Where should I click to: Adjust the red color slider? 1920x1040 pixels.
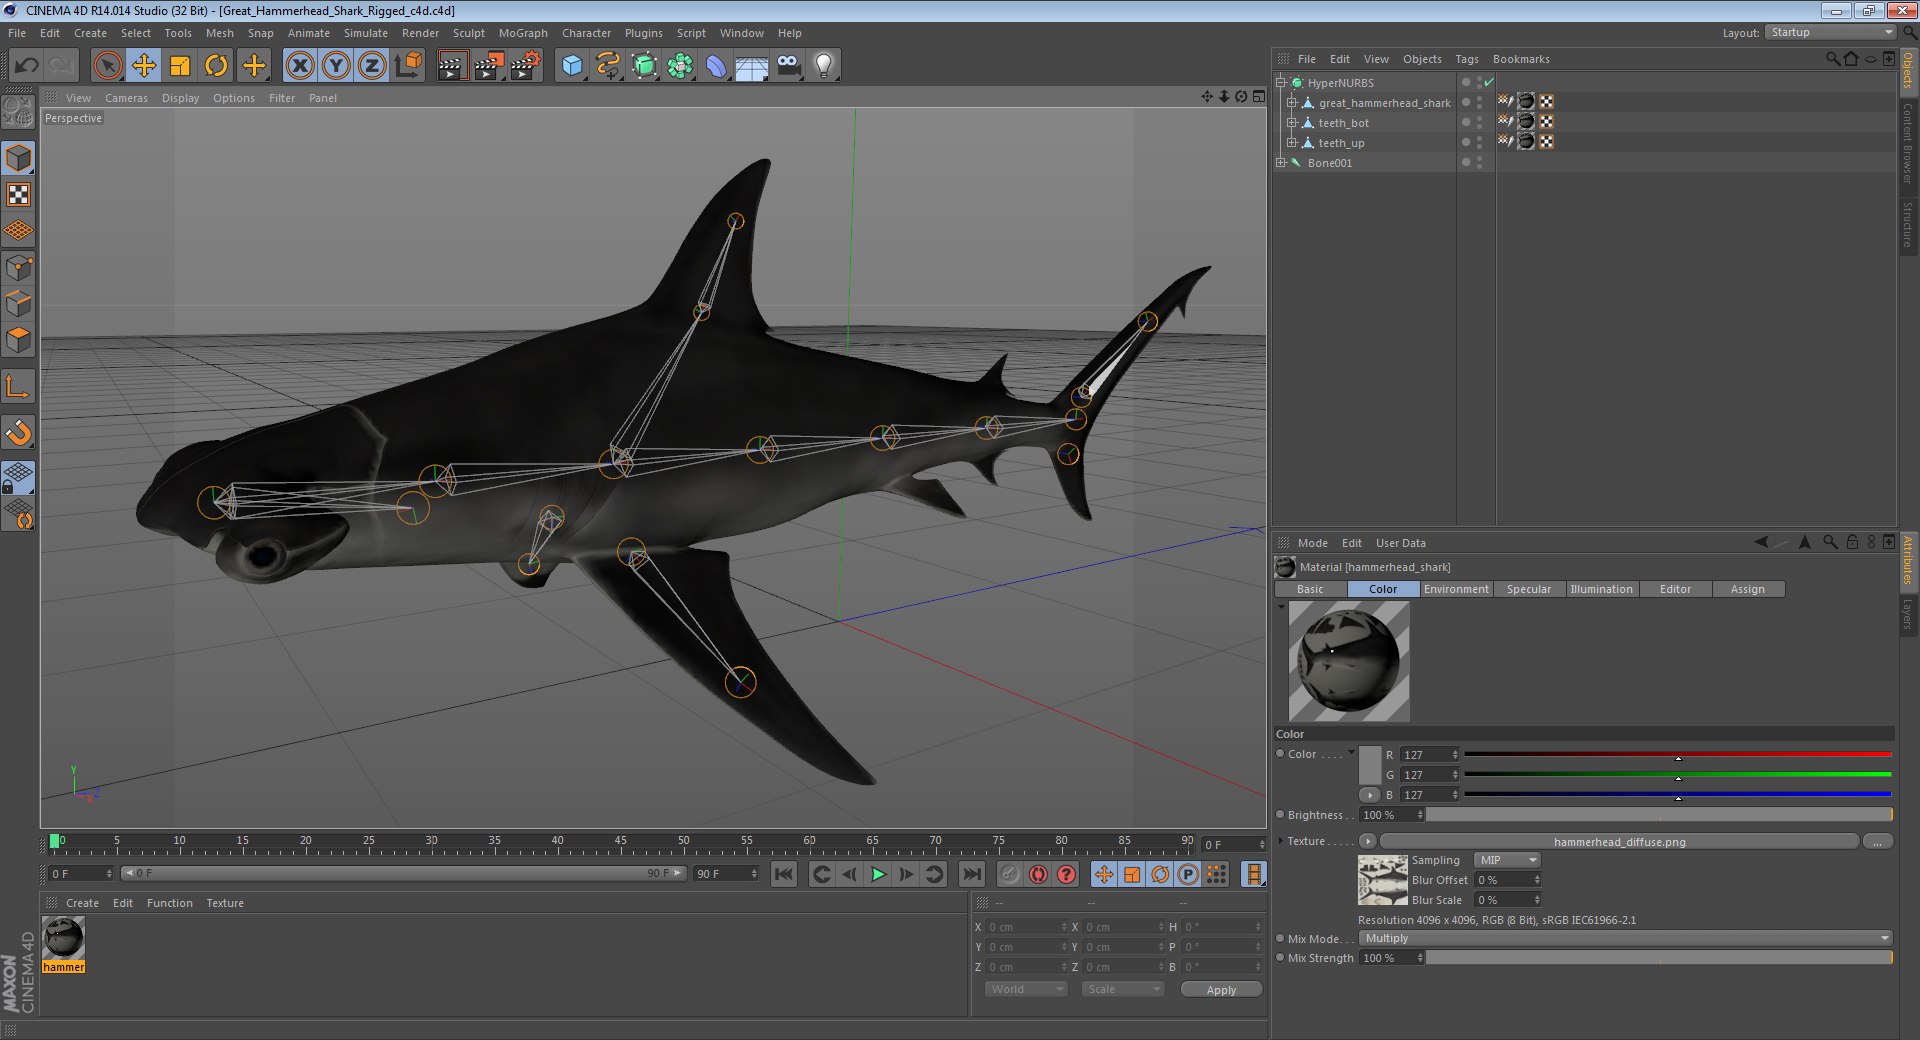coord(1677,755)
